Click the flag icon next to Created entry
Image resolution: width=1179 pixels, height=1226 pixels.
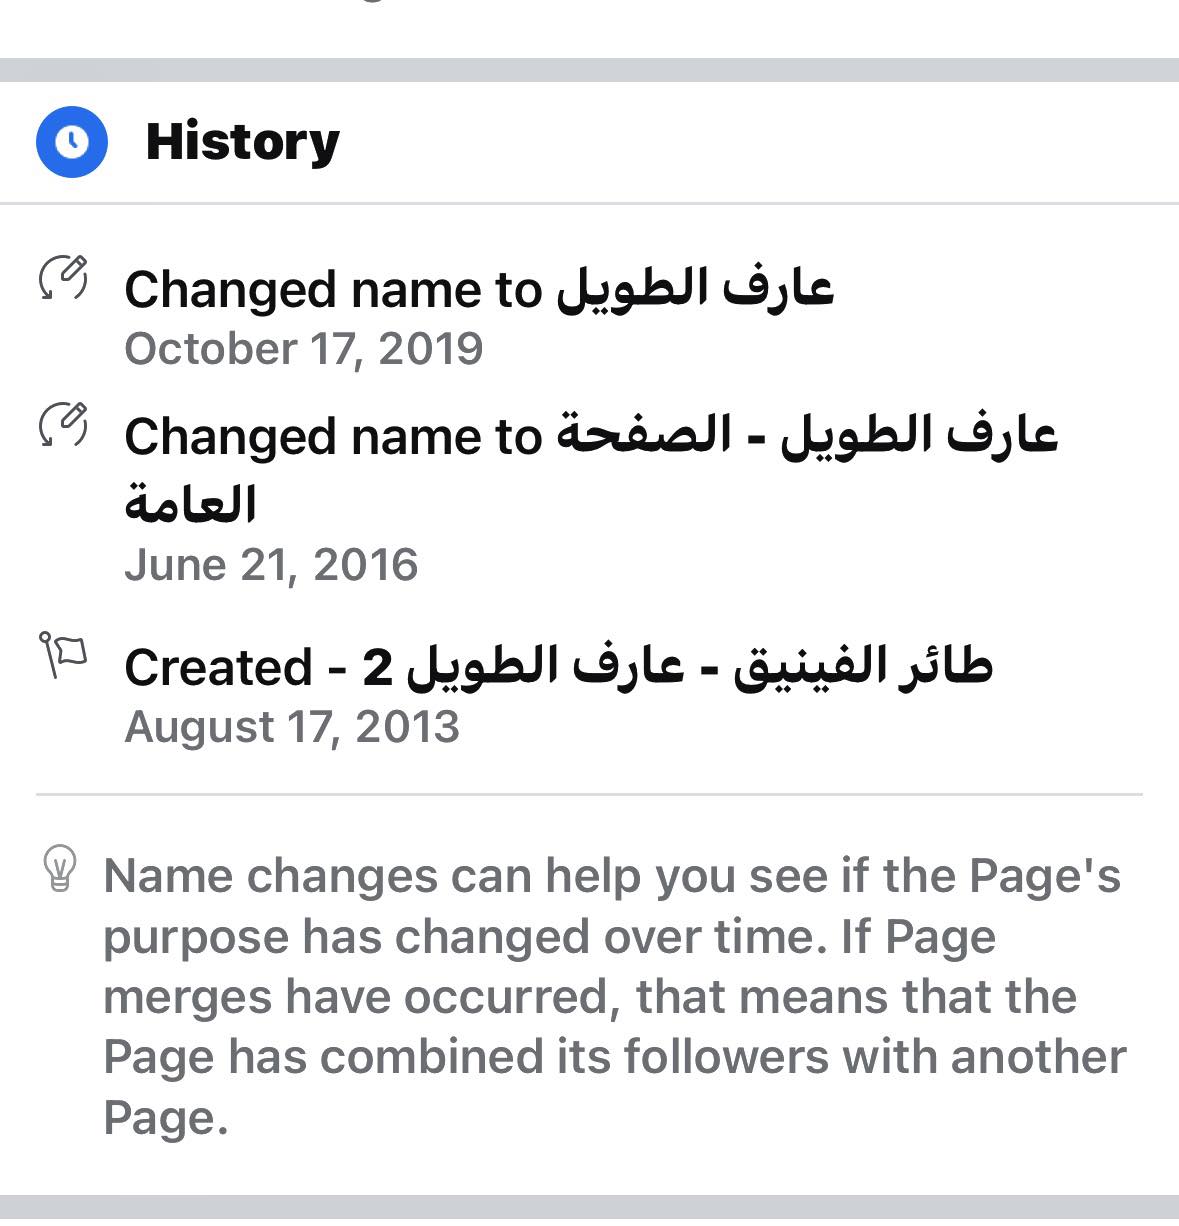(x=63, y=654)
